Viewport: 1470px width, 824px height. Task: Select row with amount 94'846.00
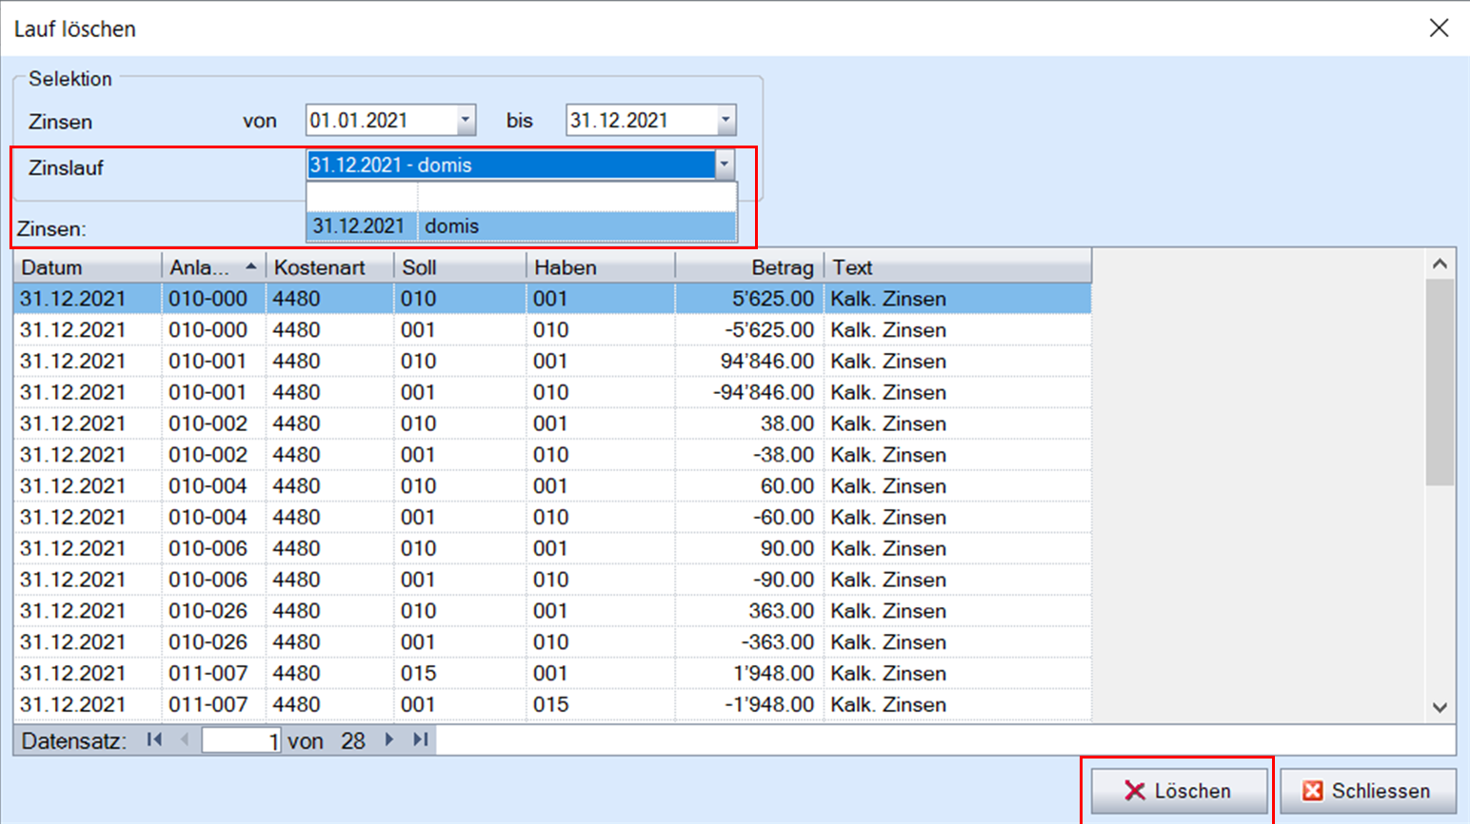pyautogui.click(x=550, y=361)
